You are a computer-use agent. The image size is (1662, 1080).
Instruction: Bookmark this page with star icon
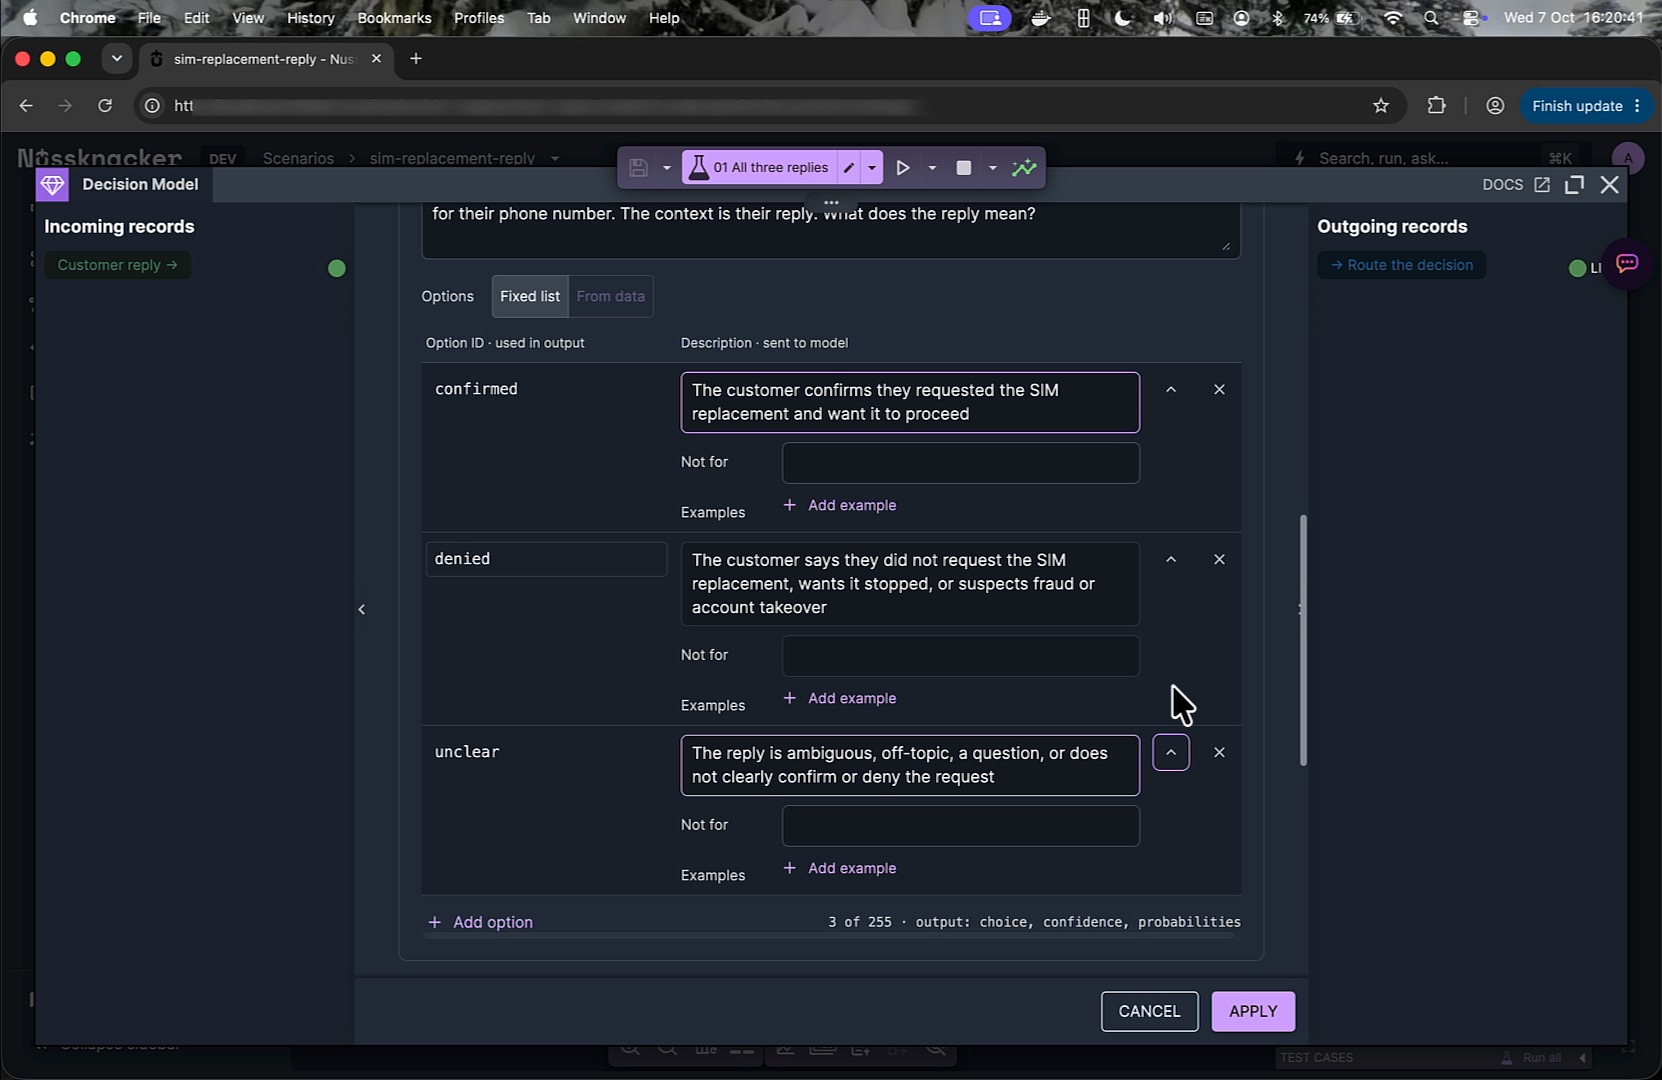pyautogui.click(x=1381, y=106)
